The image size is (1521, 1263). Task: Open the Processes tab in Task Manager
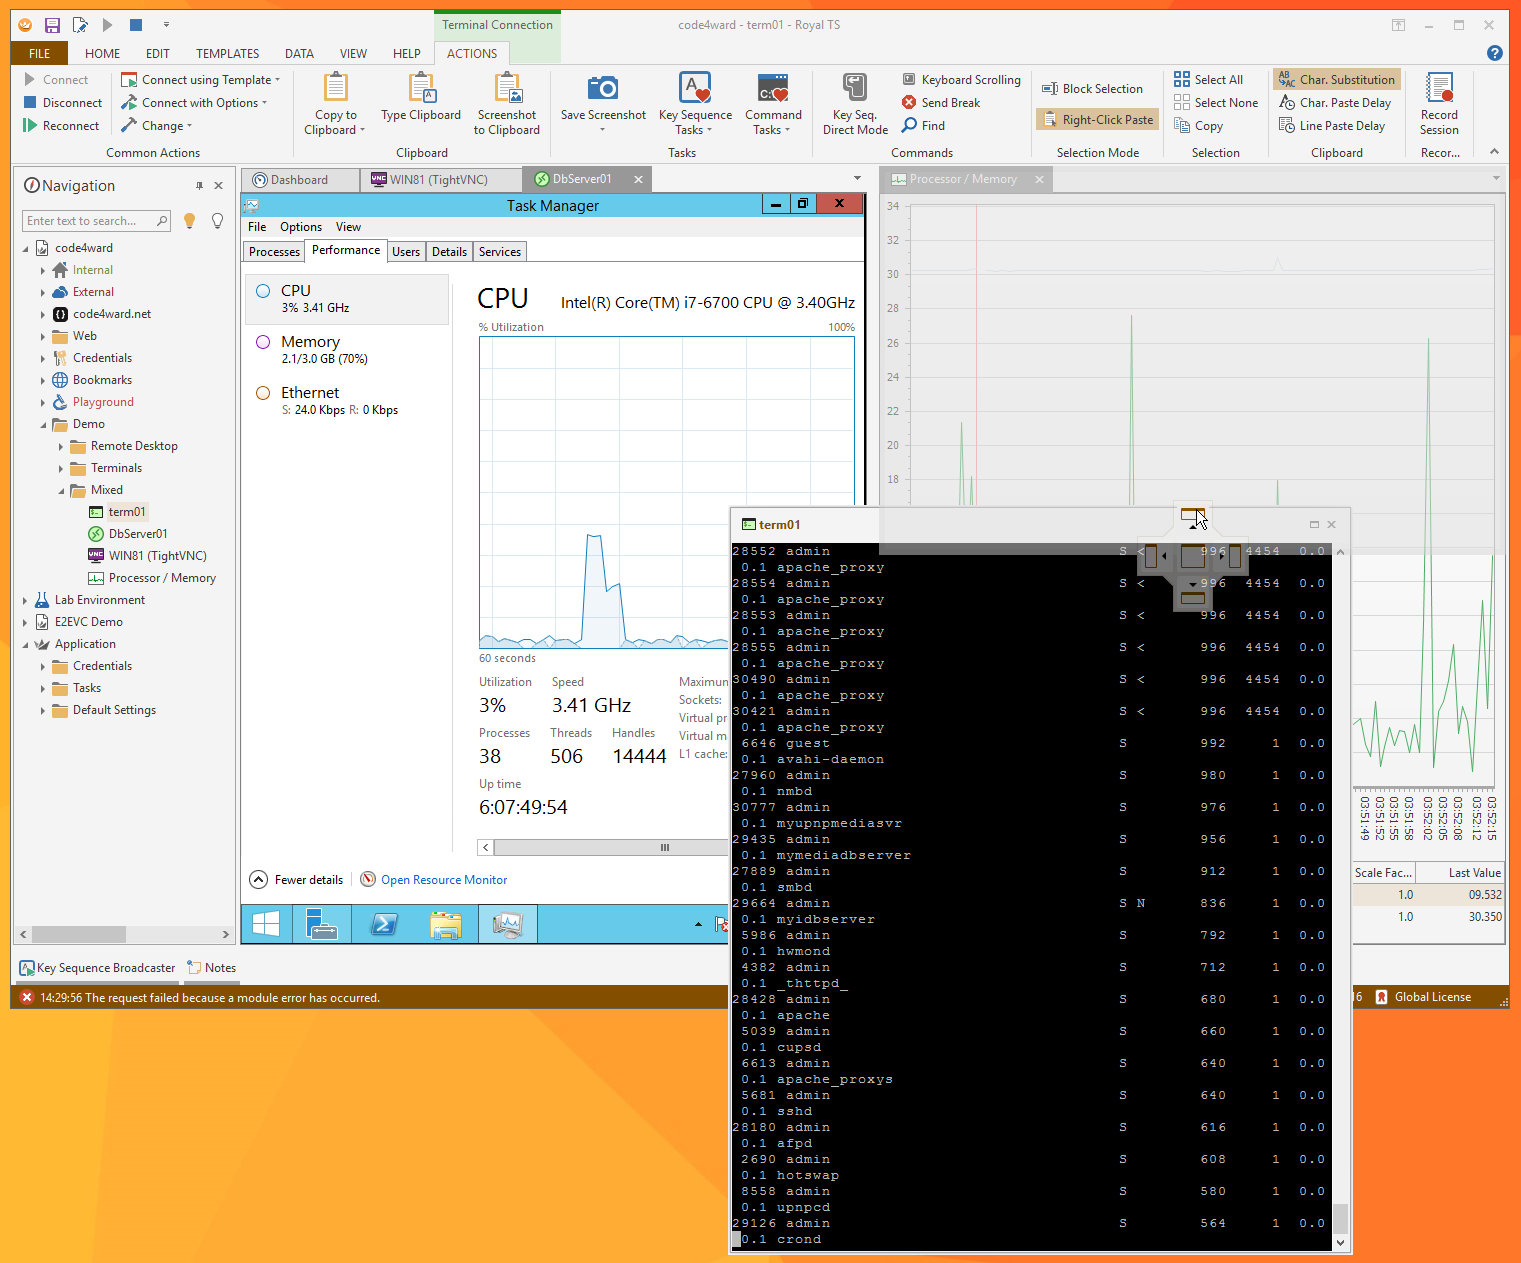coord(274,252)
